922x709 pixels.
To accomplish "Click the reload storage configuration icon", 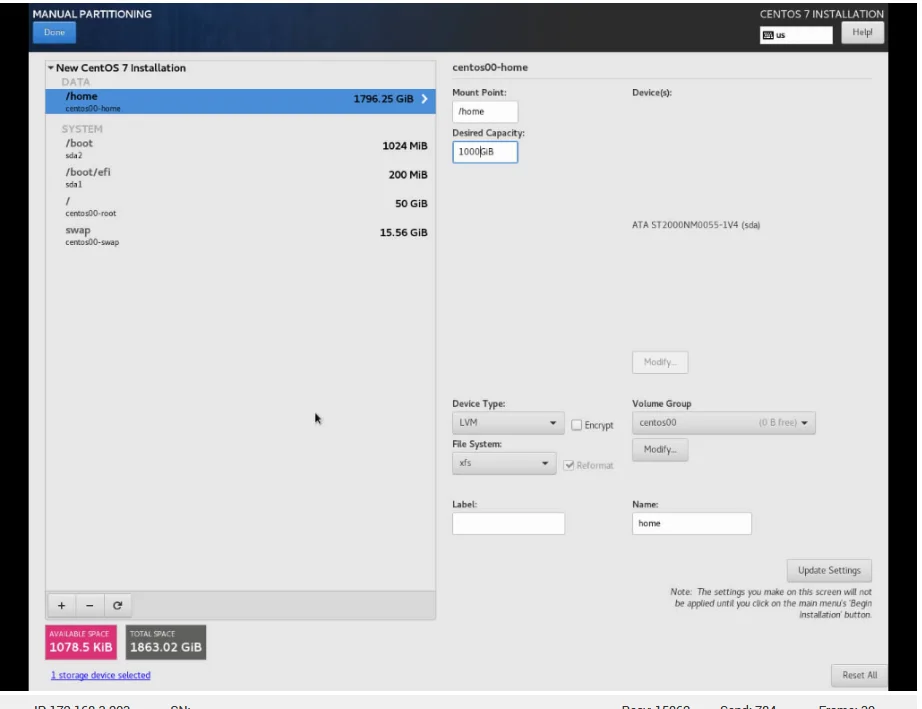I will click(118, 605).
